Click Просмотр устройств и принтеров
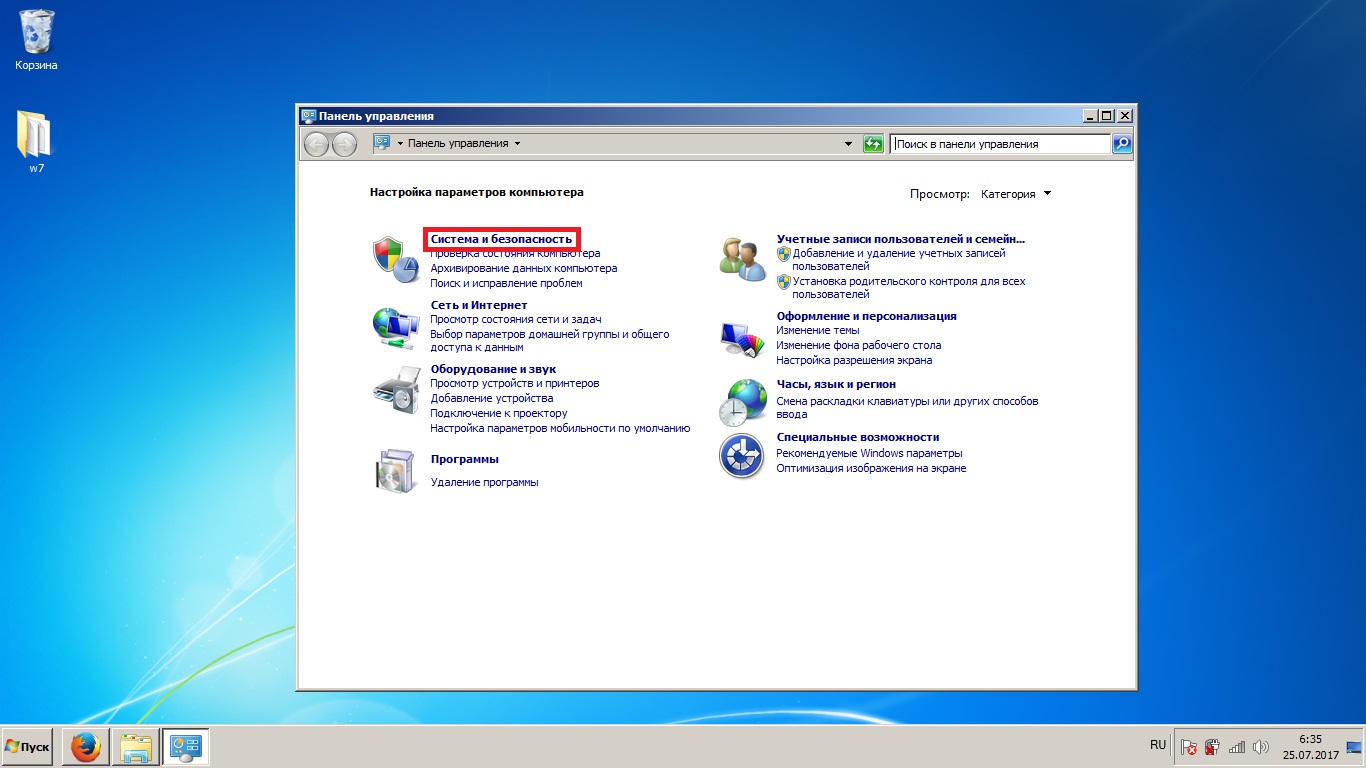1366x768 pixels. click(x=514, y=384)
